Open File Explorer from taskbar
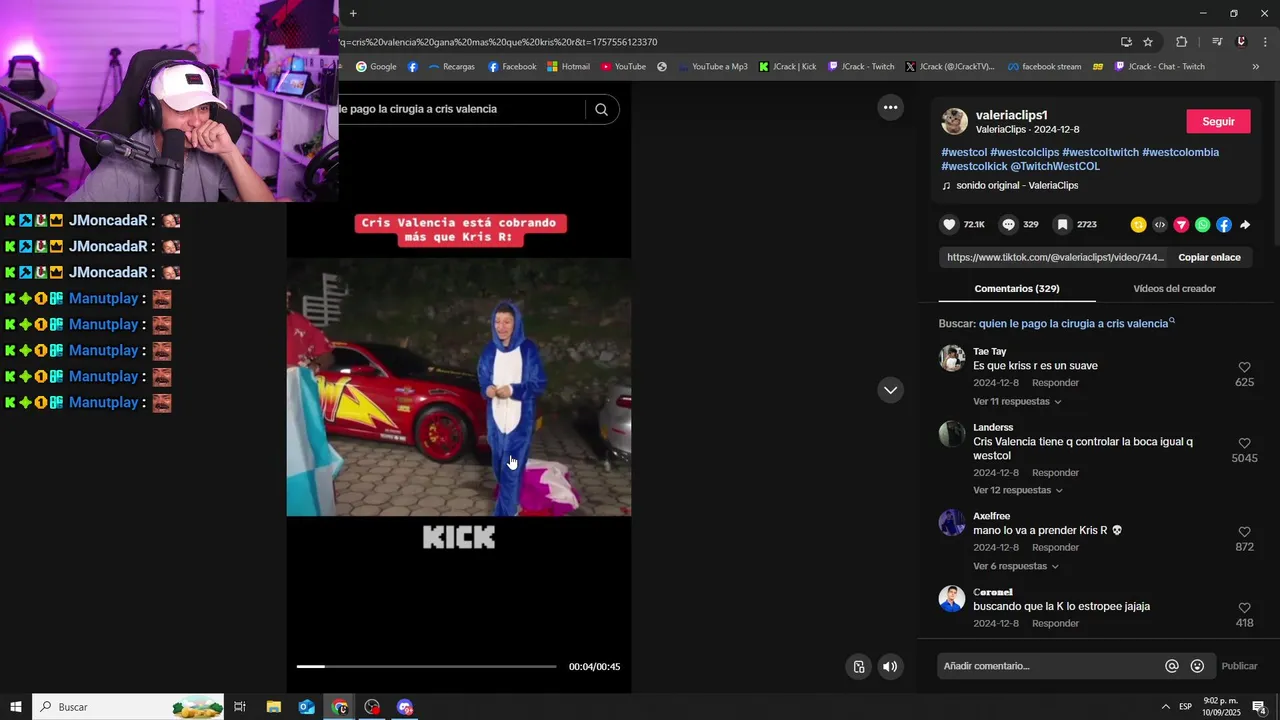 pyautogui.click(x=274, y=707)
